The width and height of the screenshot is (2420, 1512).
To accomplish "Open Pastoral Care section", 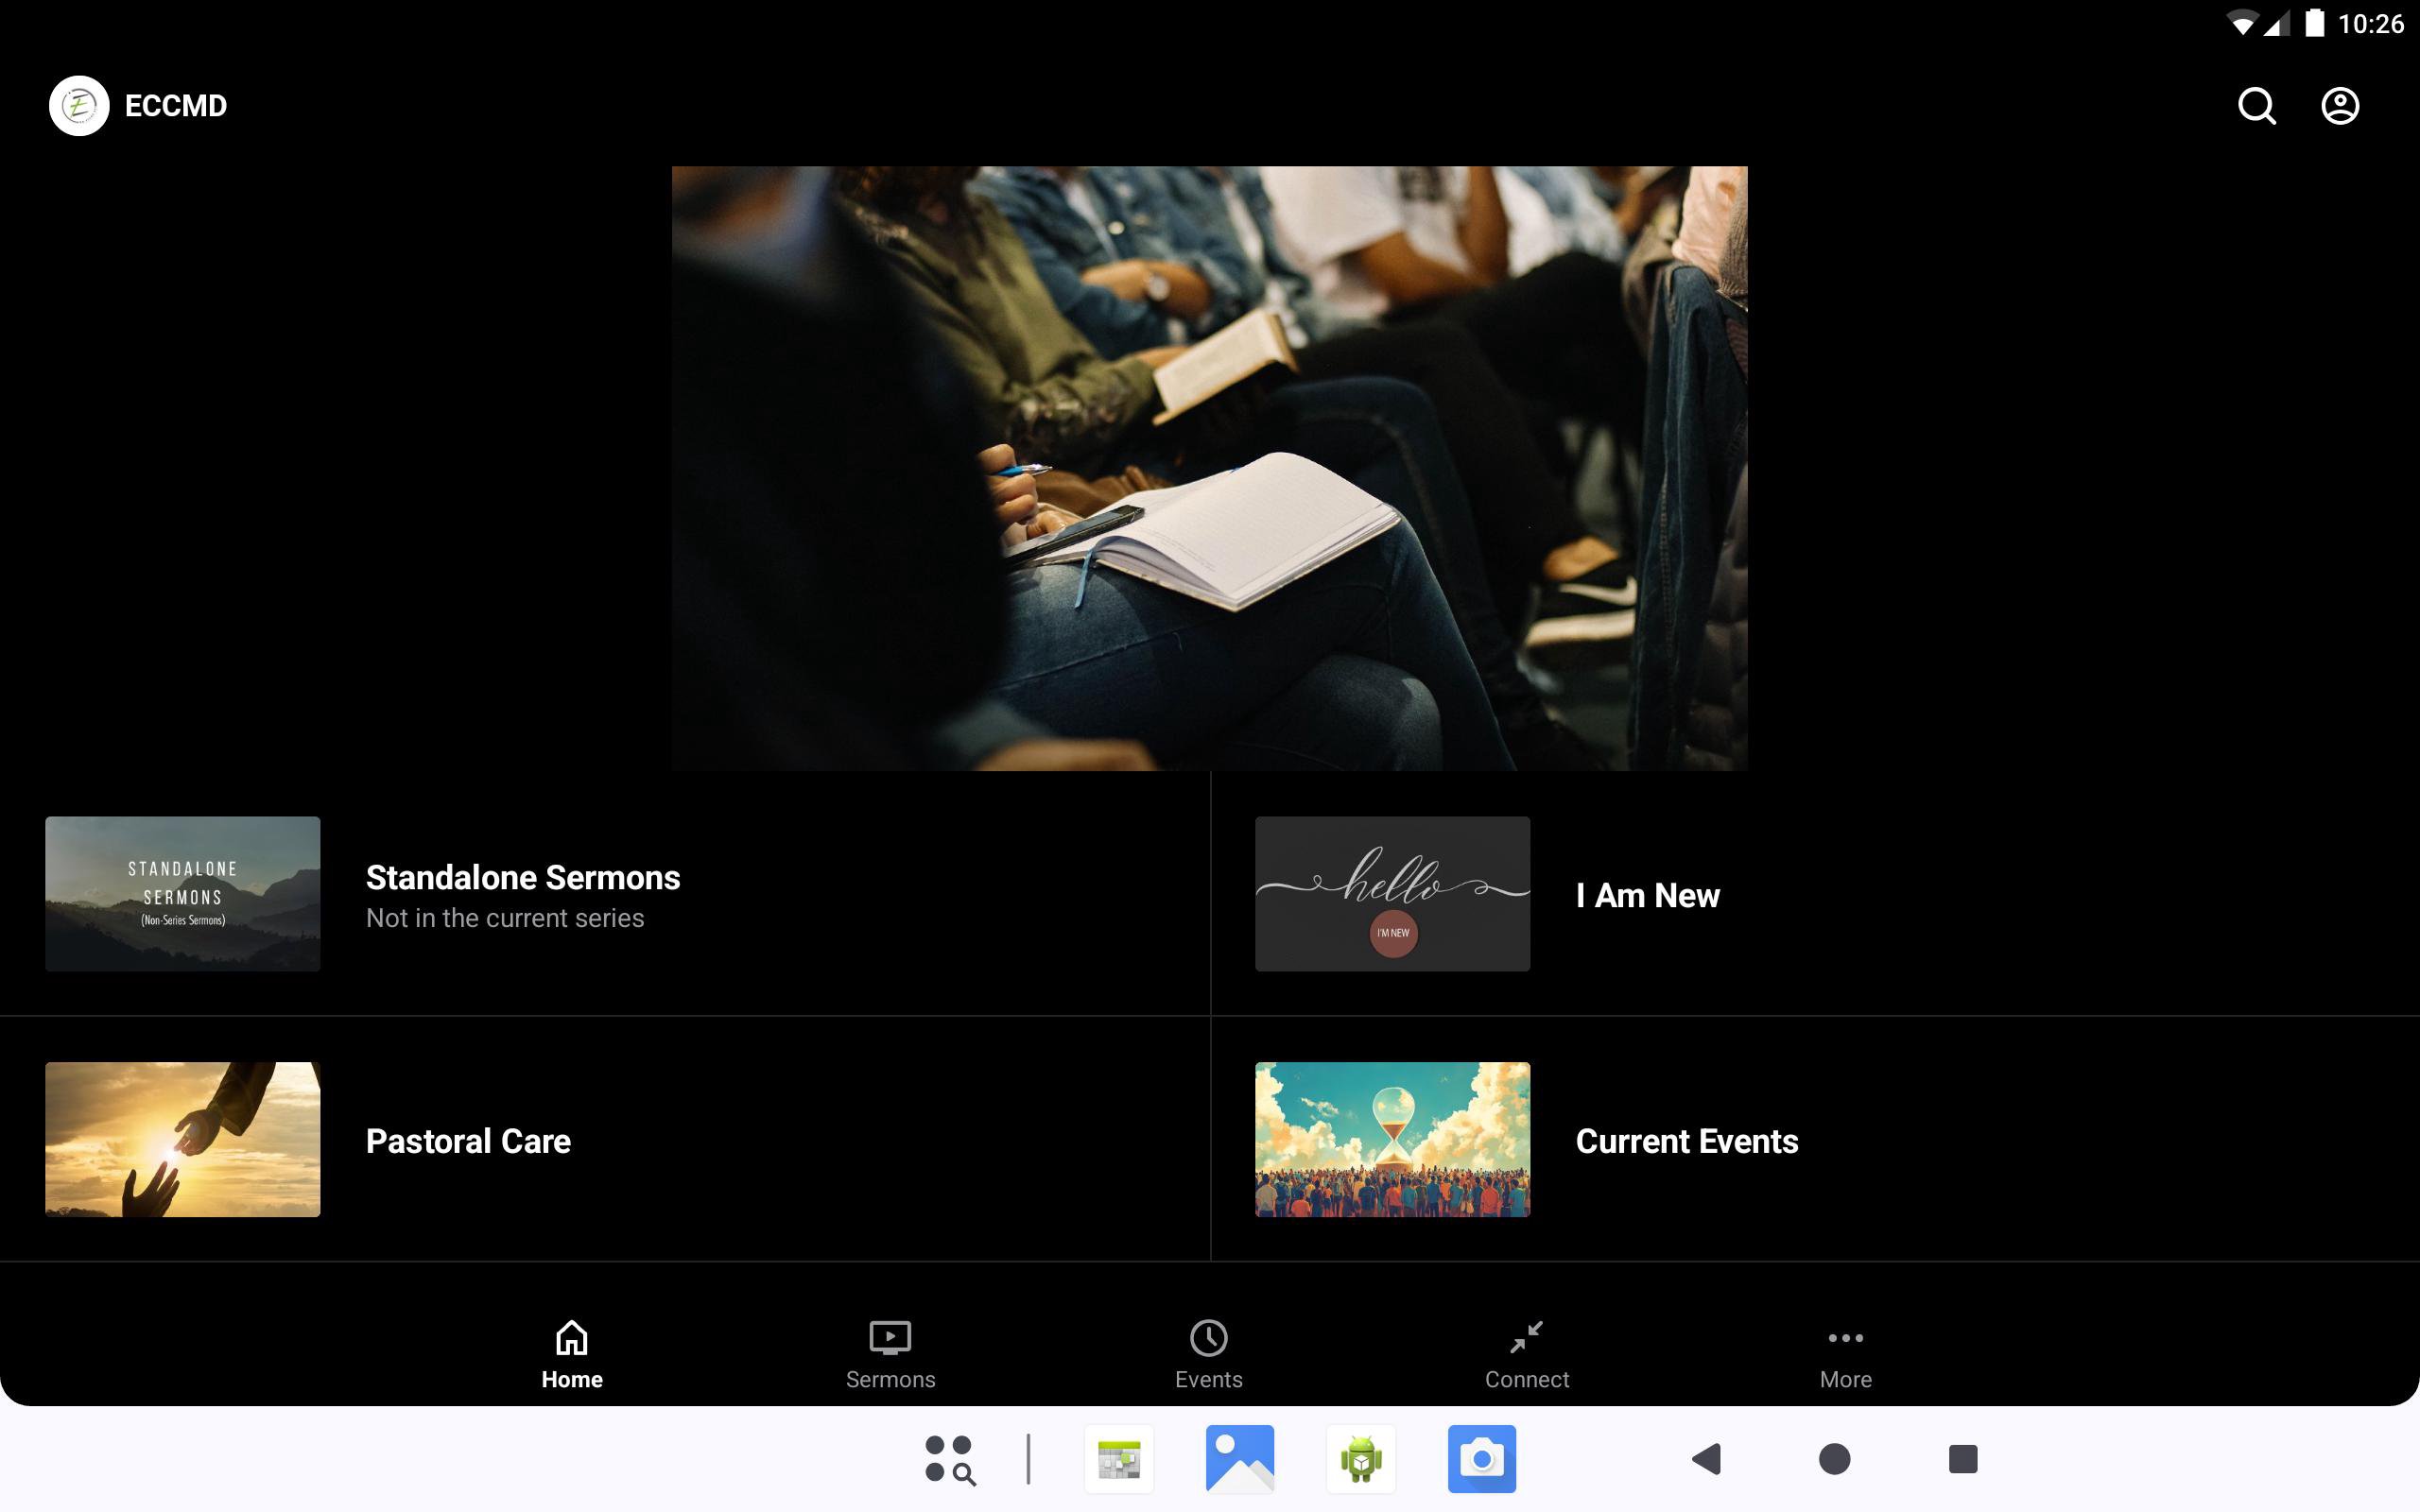I will [468, 1141].
